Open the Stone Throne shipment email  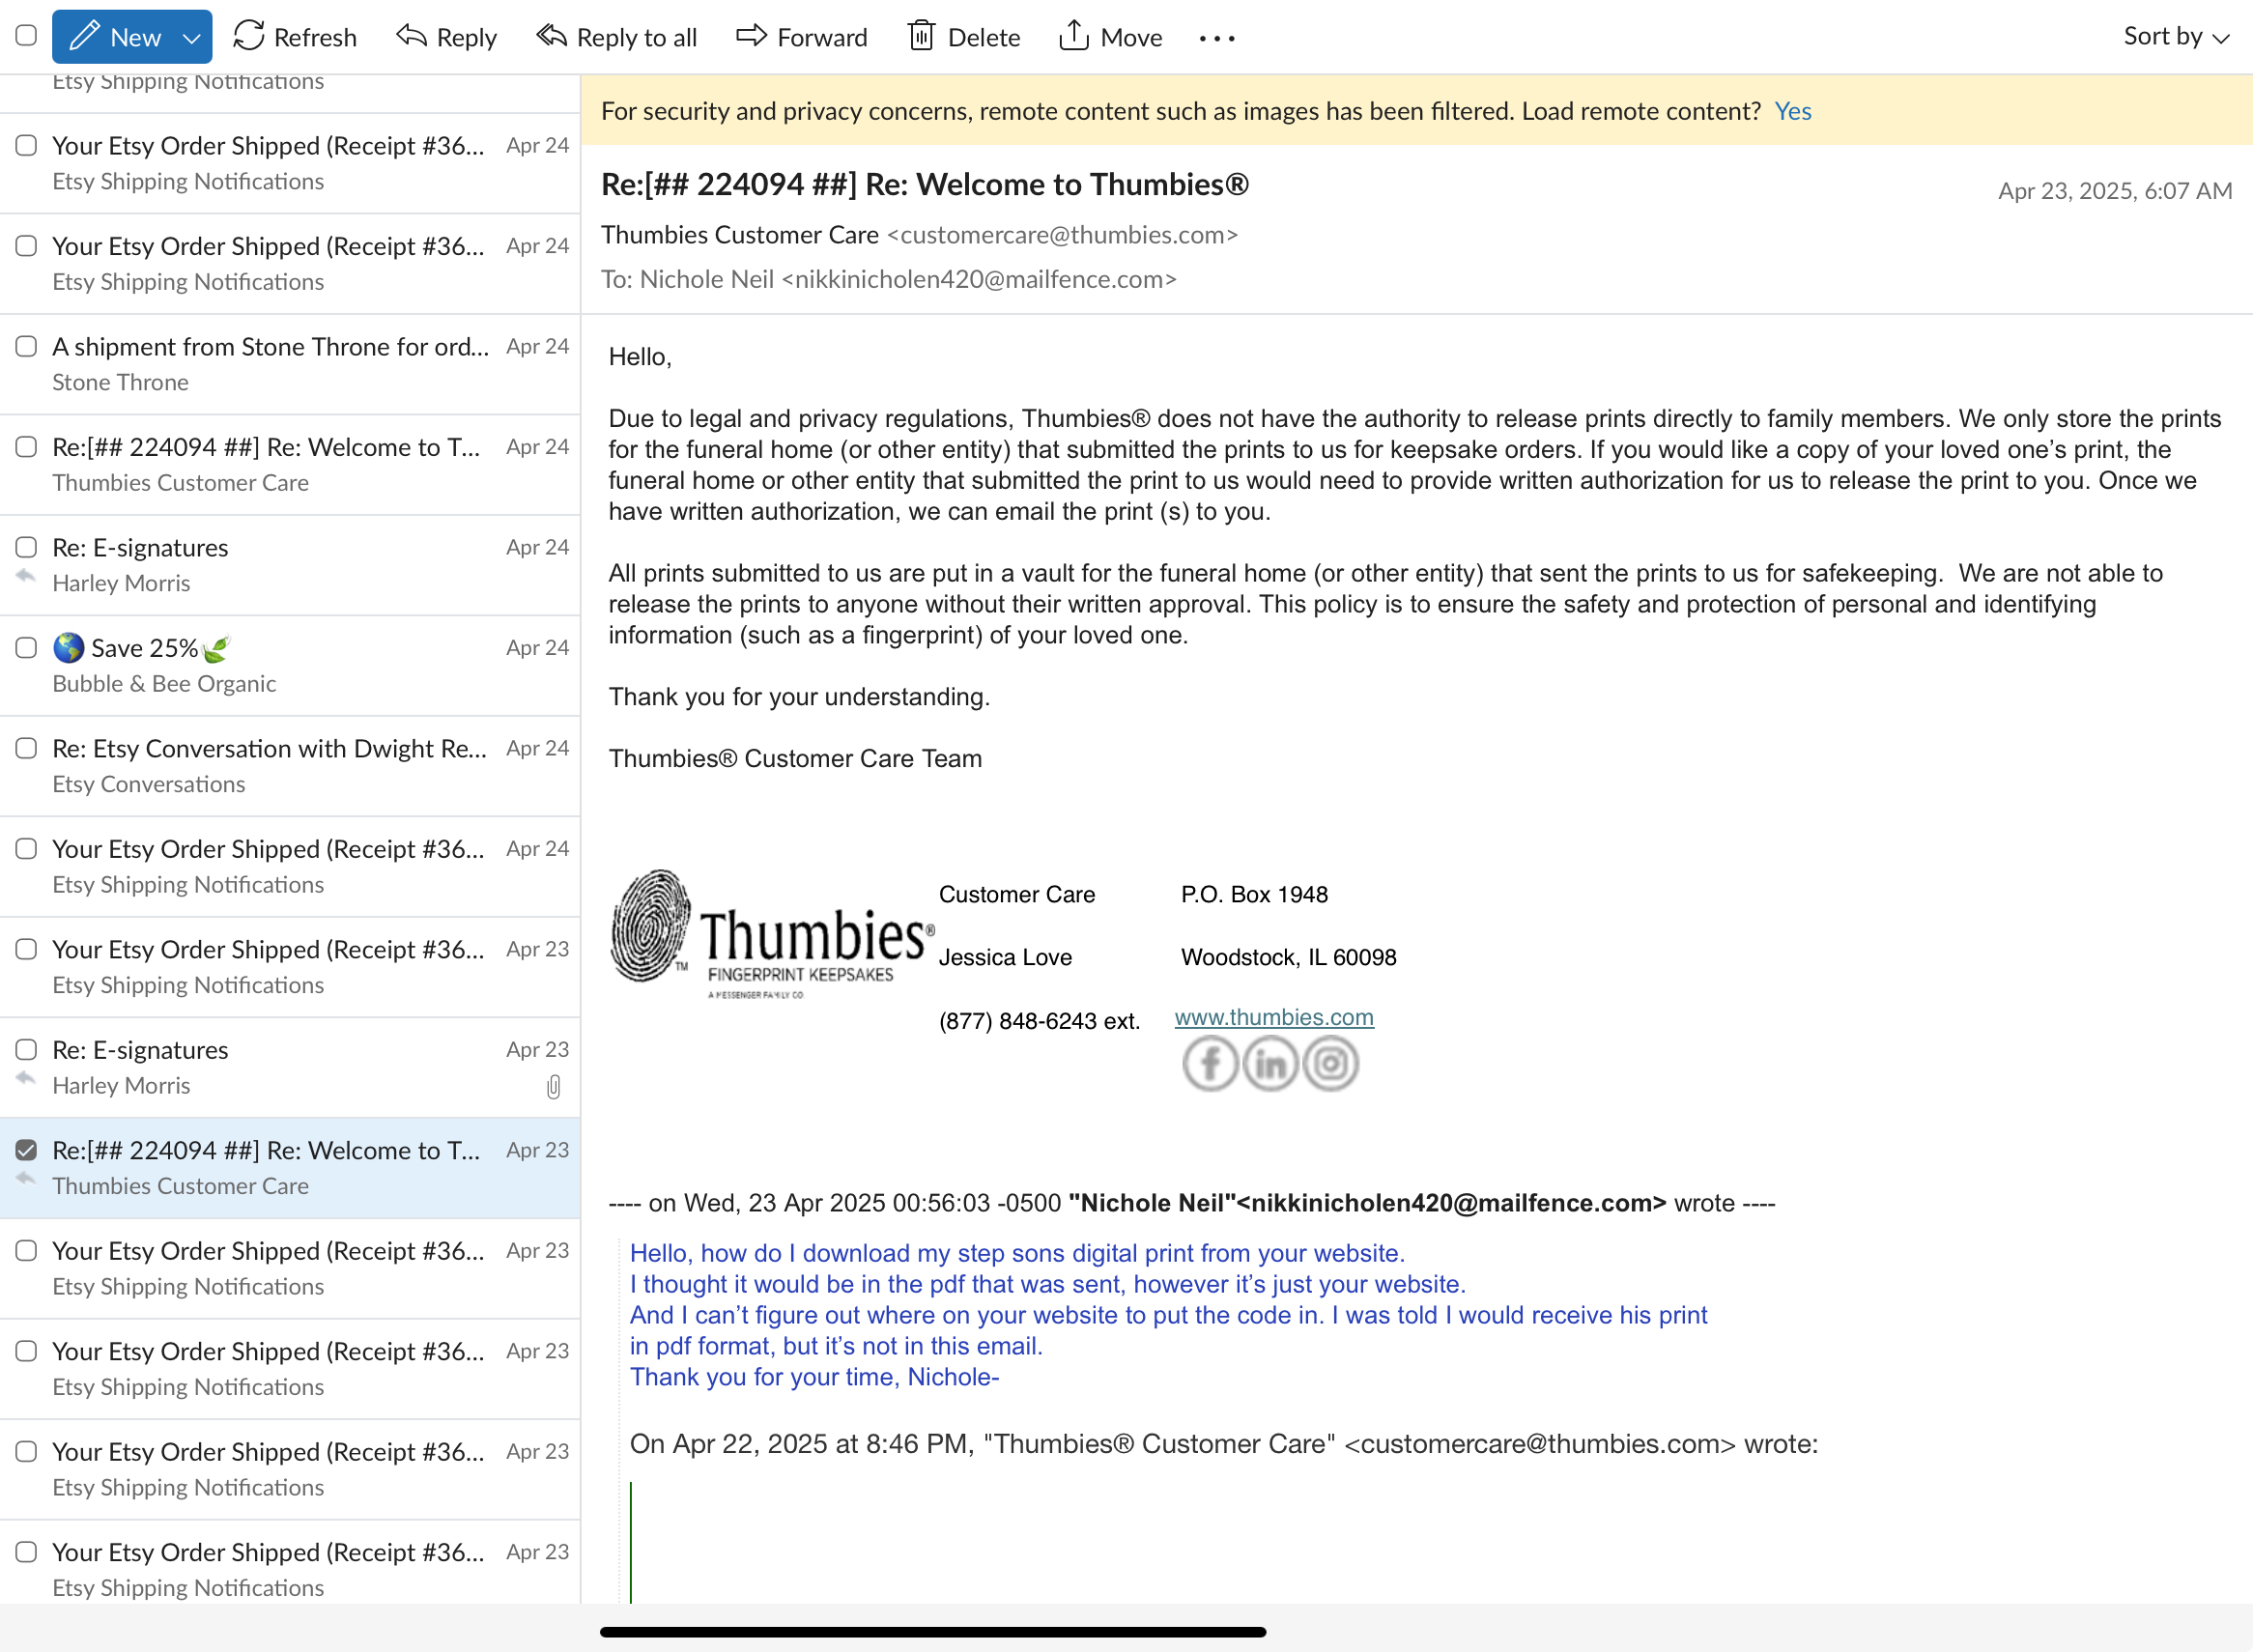290,365
